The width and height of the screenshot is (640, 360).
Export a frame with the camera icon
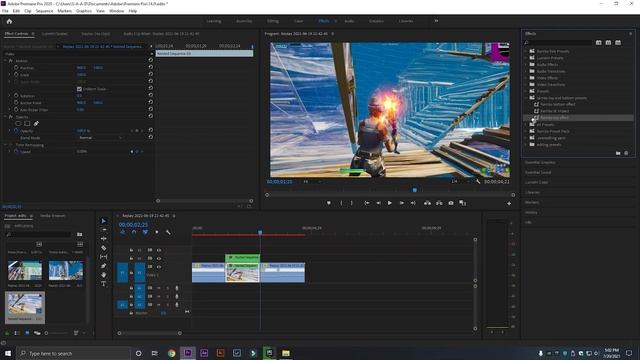coord(451,203)
